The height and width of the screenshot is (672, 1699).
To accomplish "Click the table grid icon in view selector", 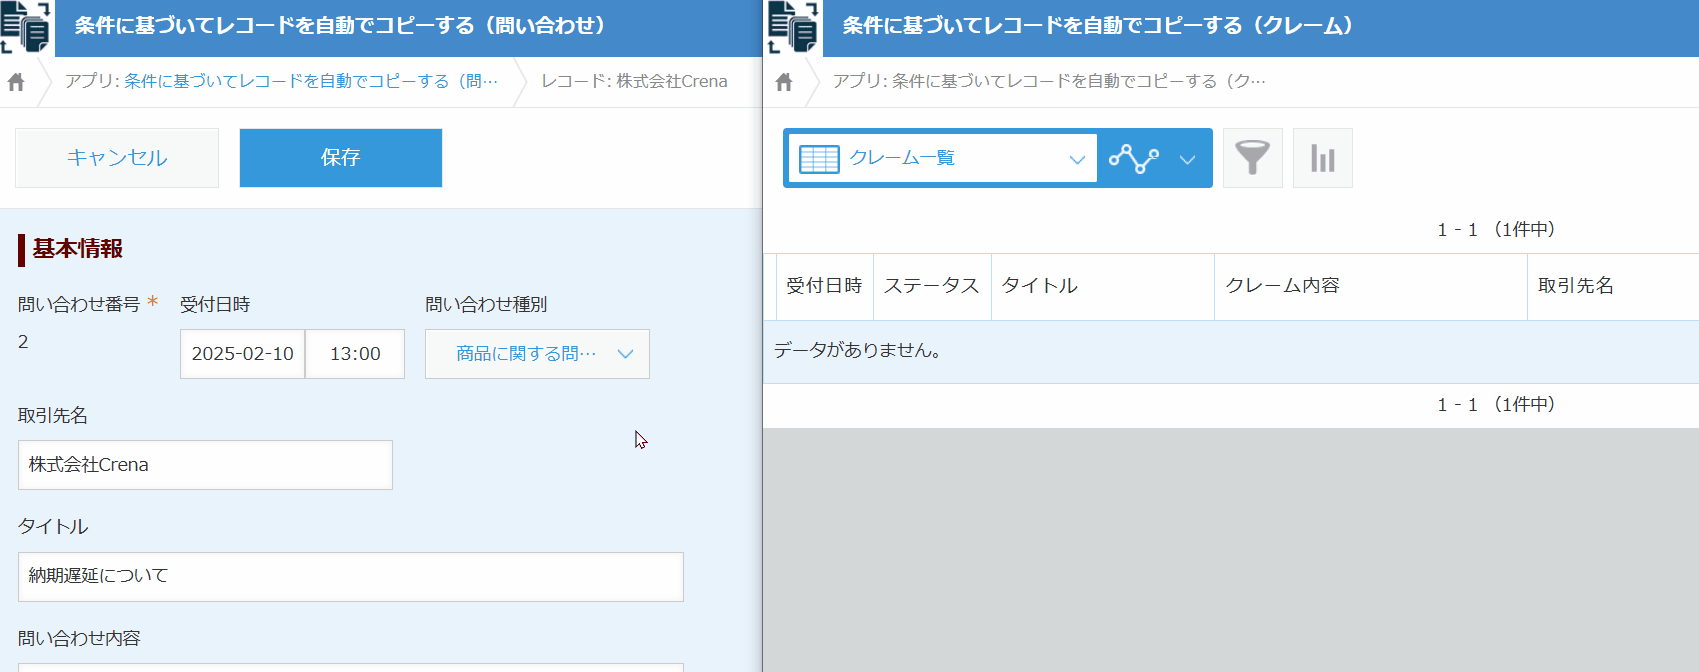I will click(x=819, y=159).
